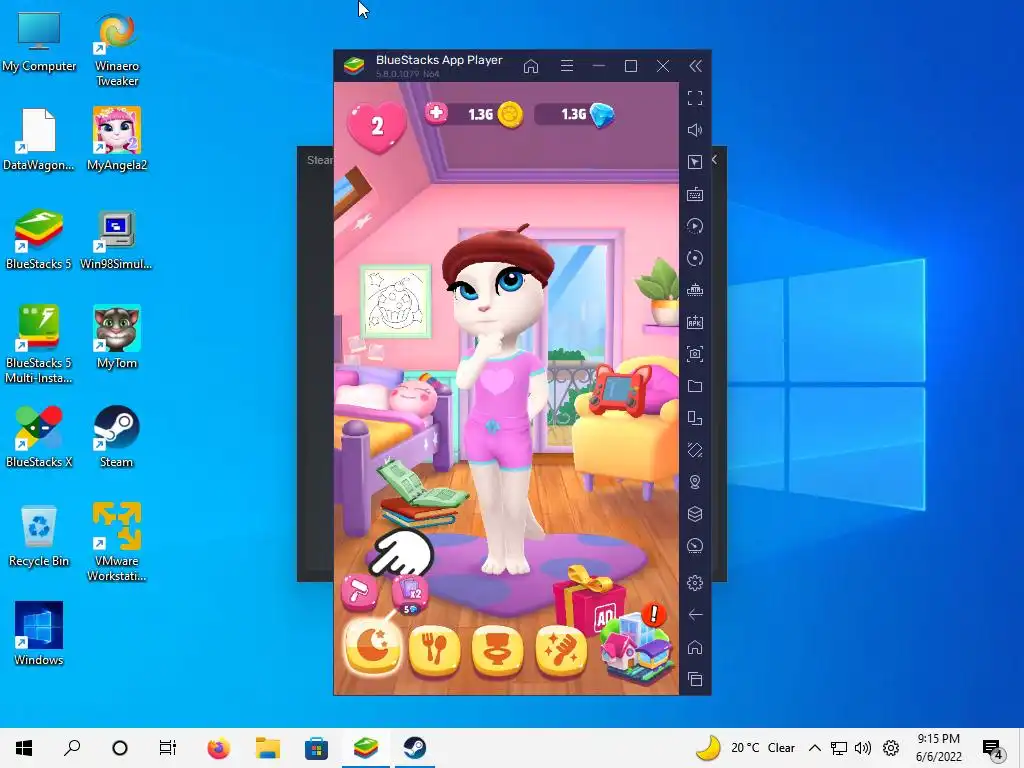Toggle the BlueStacks volume speaker icon
Screen dimensions: 1024x768
point(695,130)
